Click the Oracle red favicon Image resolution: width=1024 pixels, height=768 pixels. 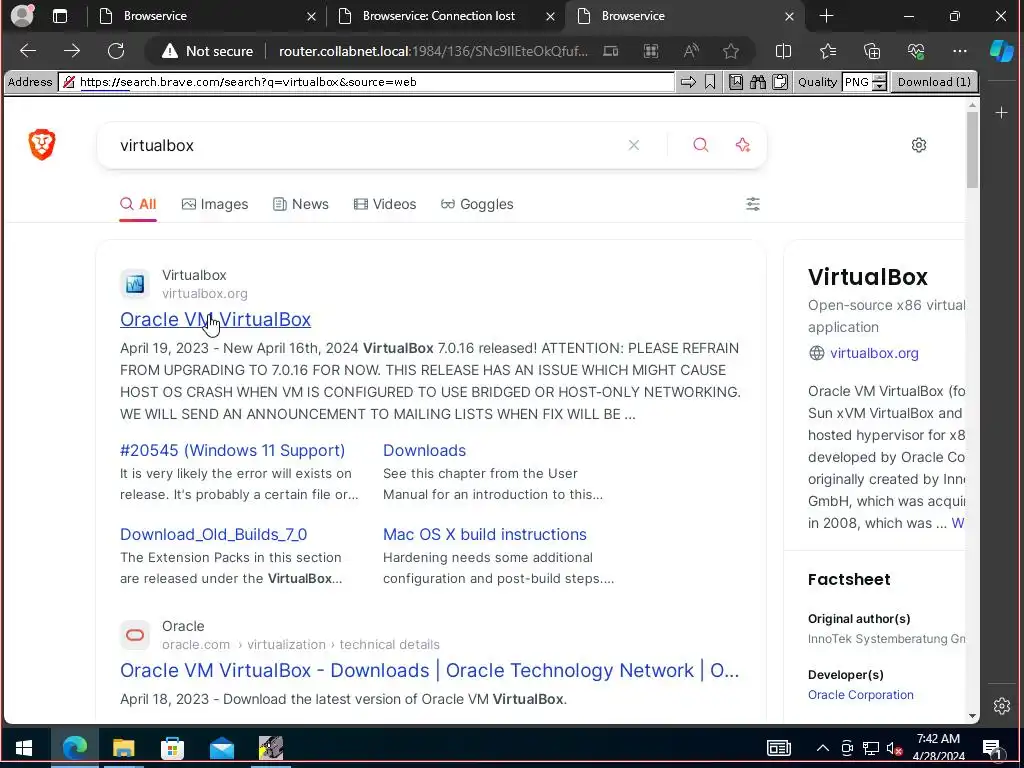(x=135, y=635)
